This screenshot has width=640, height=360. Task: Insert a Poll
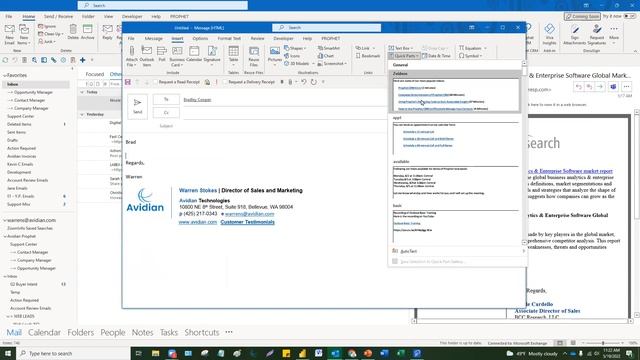162,54
